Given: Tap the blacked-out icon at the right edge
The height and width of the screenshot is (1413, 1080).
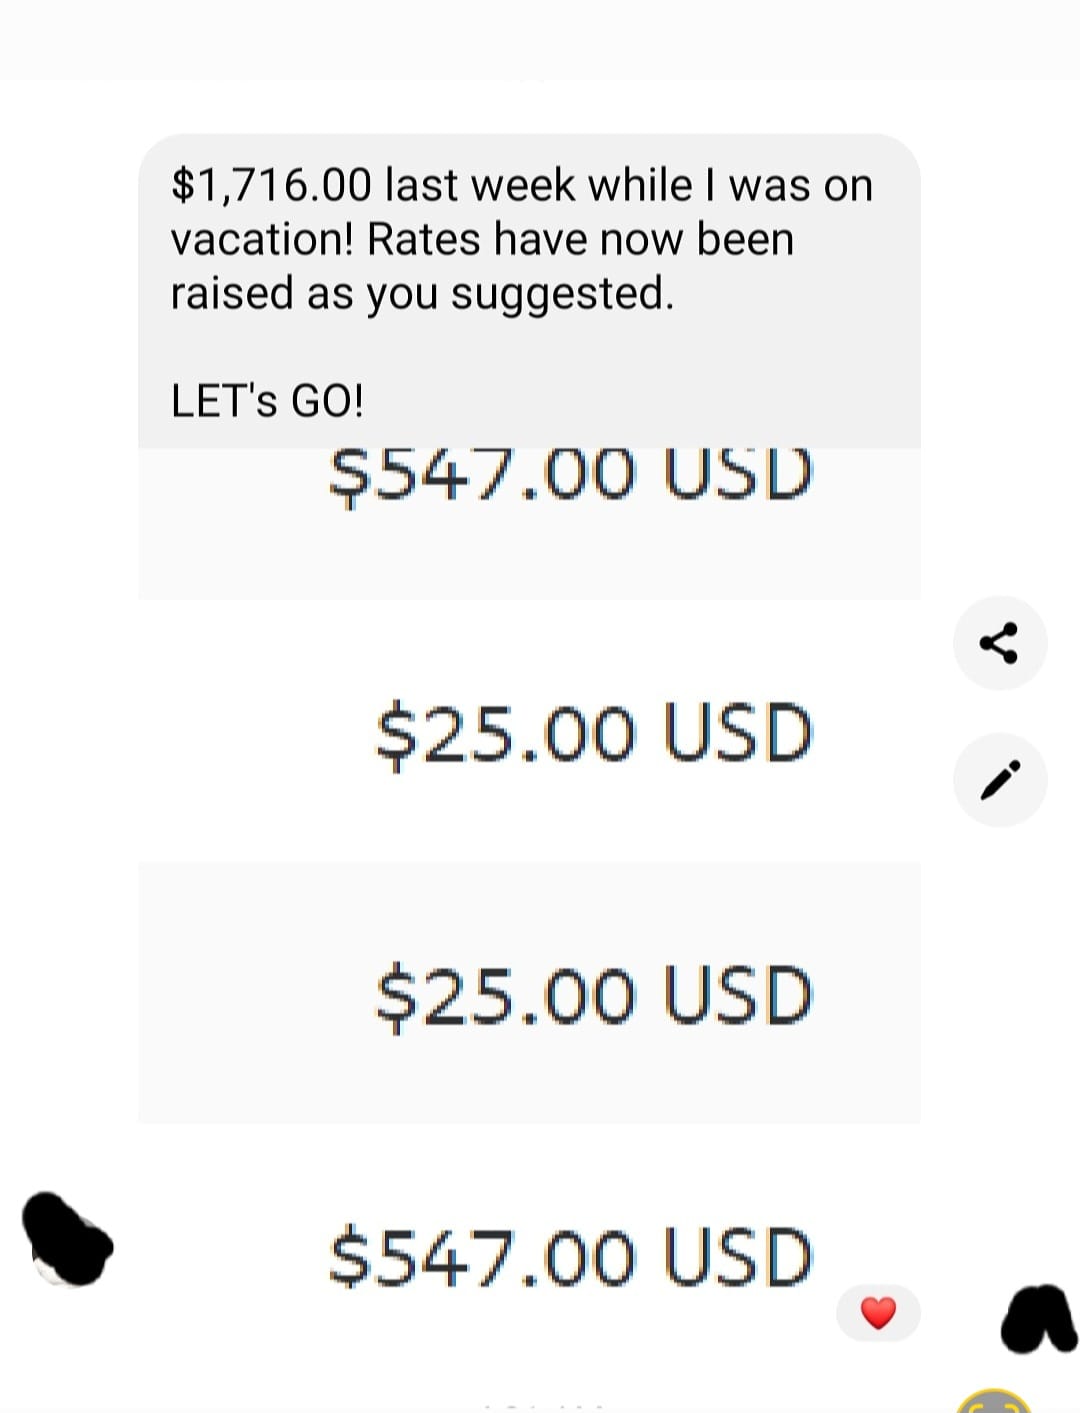Looking at the screenshot, I should point(1040,1318).
